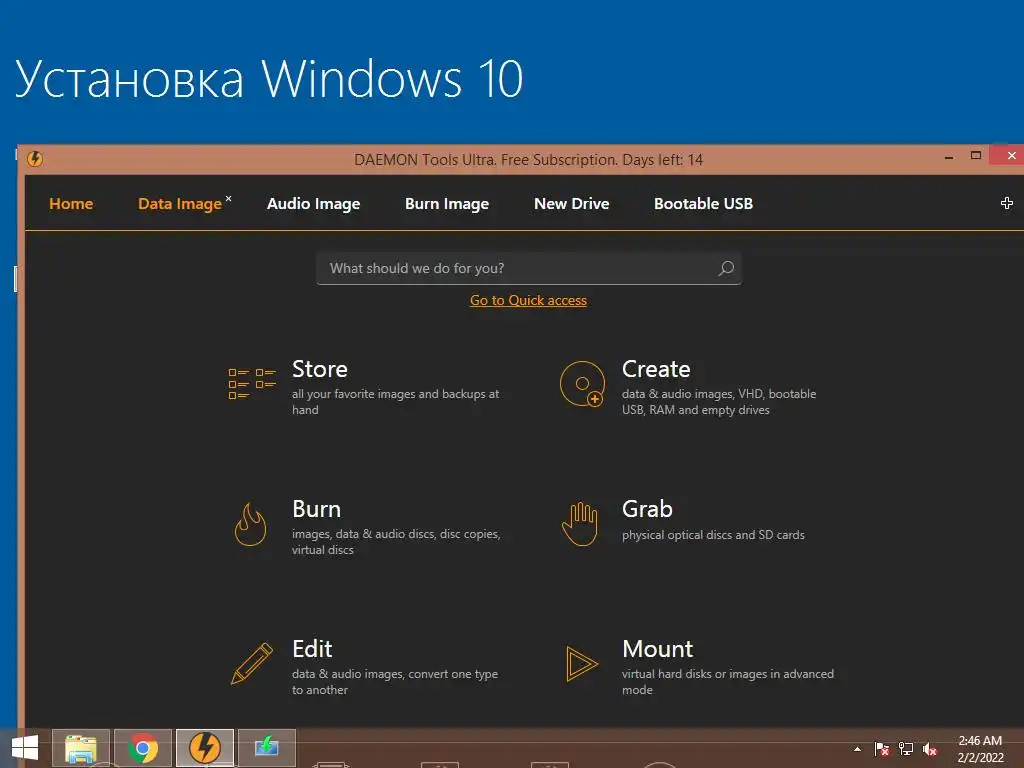1024x768 pixels.
Task: Switch to DAEMON Tools taskbar button
Action: coord(205,748)
